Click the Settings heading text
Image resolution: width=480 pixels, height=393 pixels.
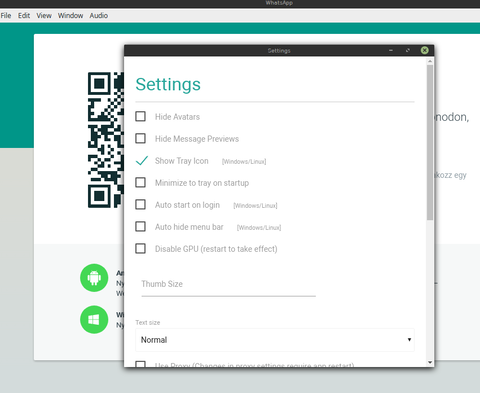tap(168, 84)
